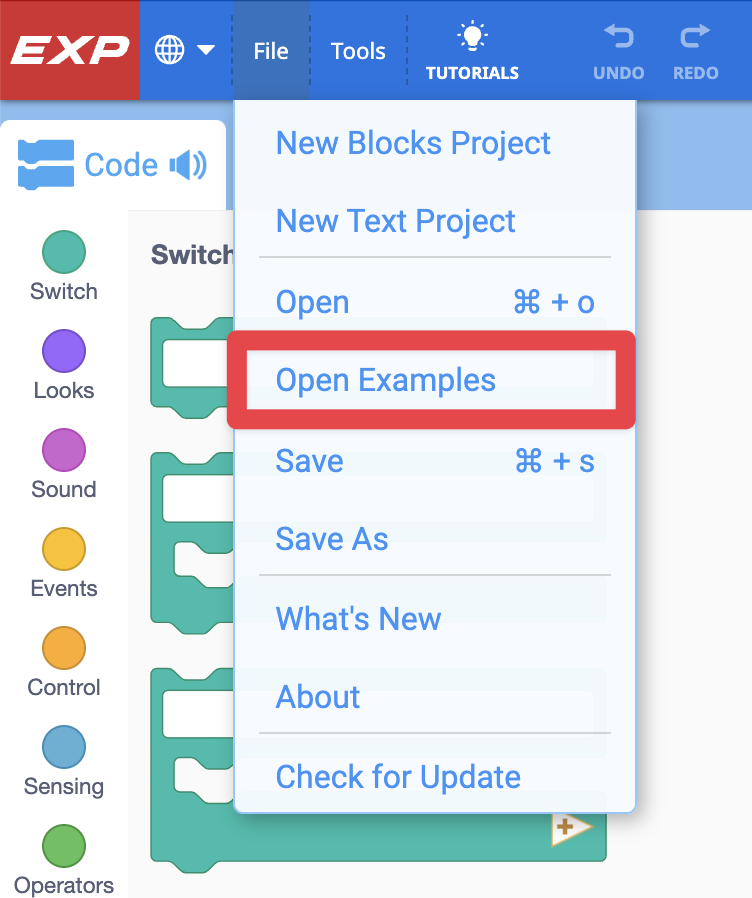
Task: Select the Operators block category
Action: pyautogui.click(x=63, y=858)
